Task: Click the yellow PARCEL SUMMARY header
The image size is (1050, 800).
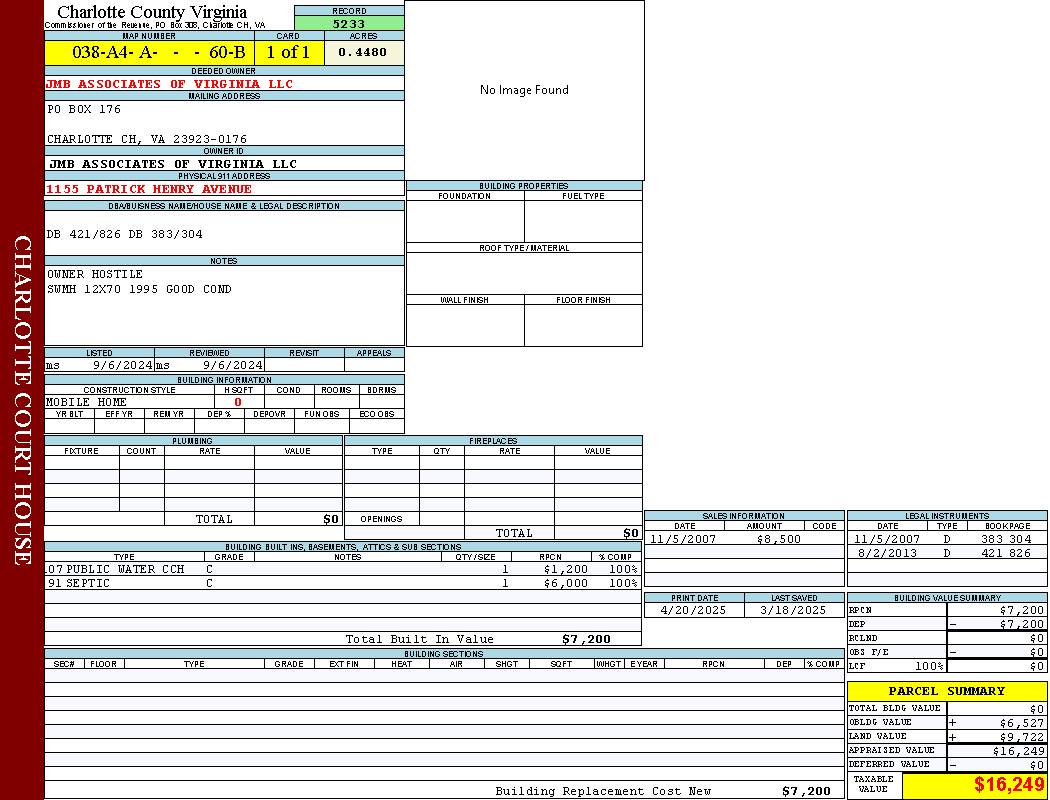Action: click(x=946, y=691)
